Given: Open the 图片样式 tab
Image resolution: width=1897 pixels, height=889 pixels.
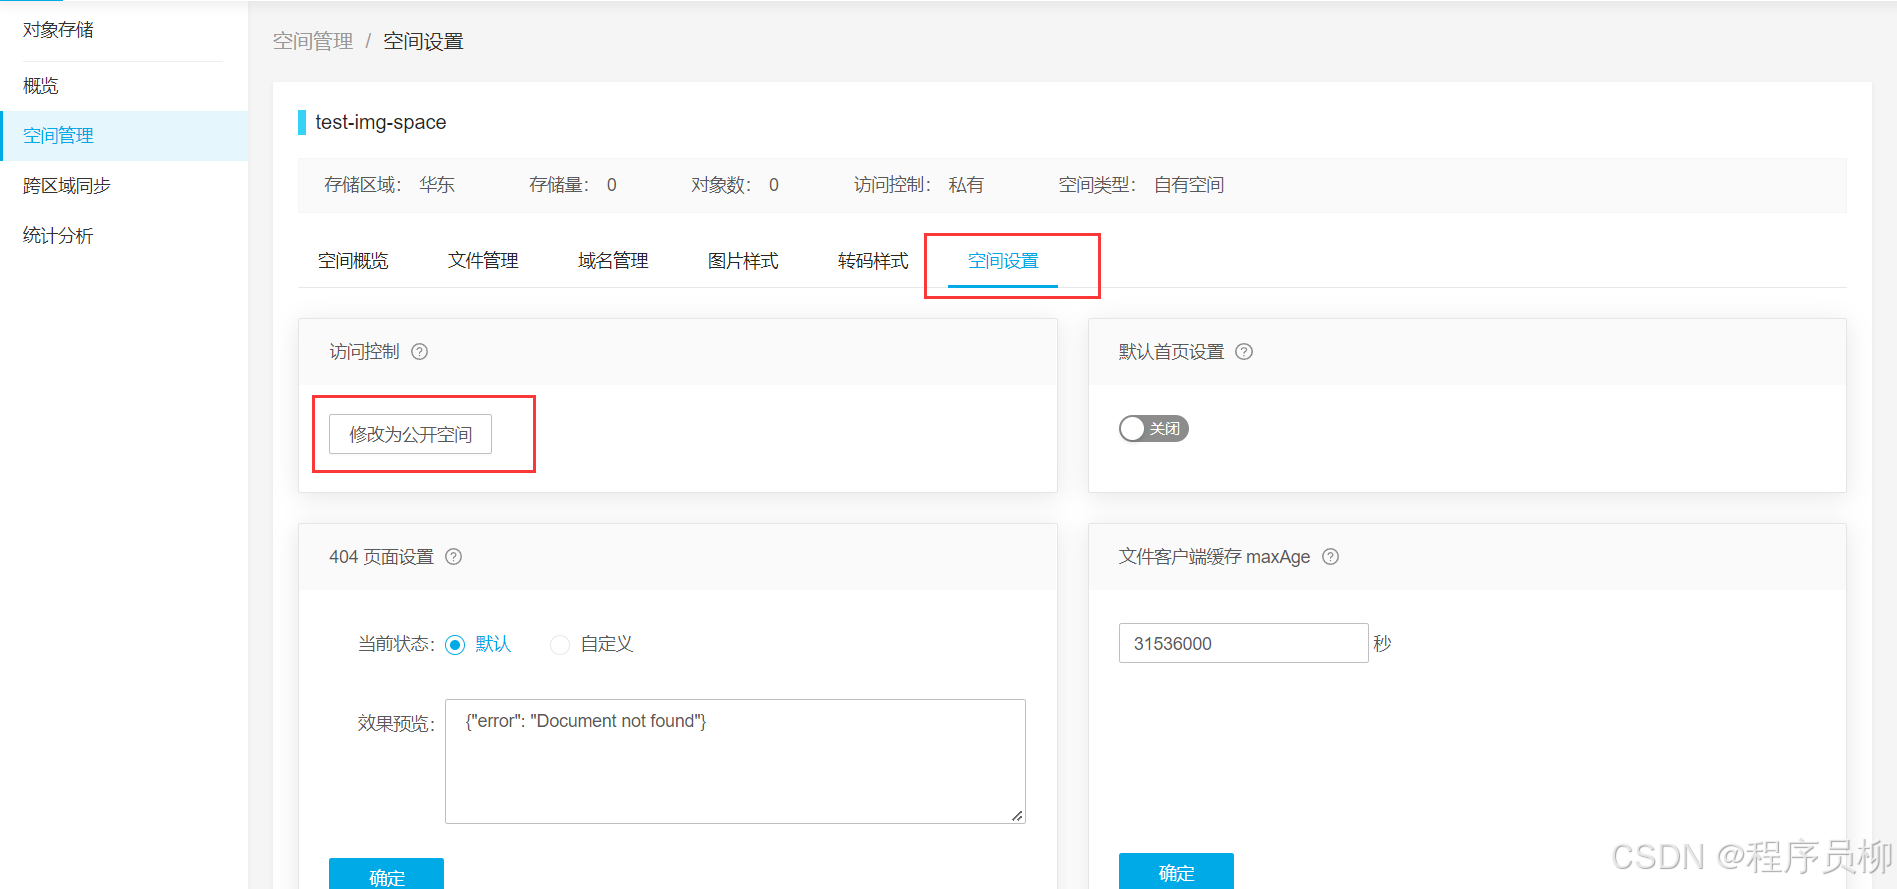Looking at the screenshot, I should (743, 261).
